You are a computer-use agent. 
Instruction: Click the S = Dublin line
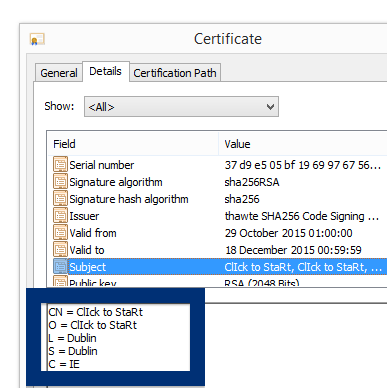pyautogui.click(x=73, y=351)
